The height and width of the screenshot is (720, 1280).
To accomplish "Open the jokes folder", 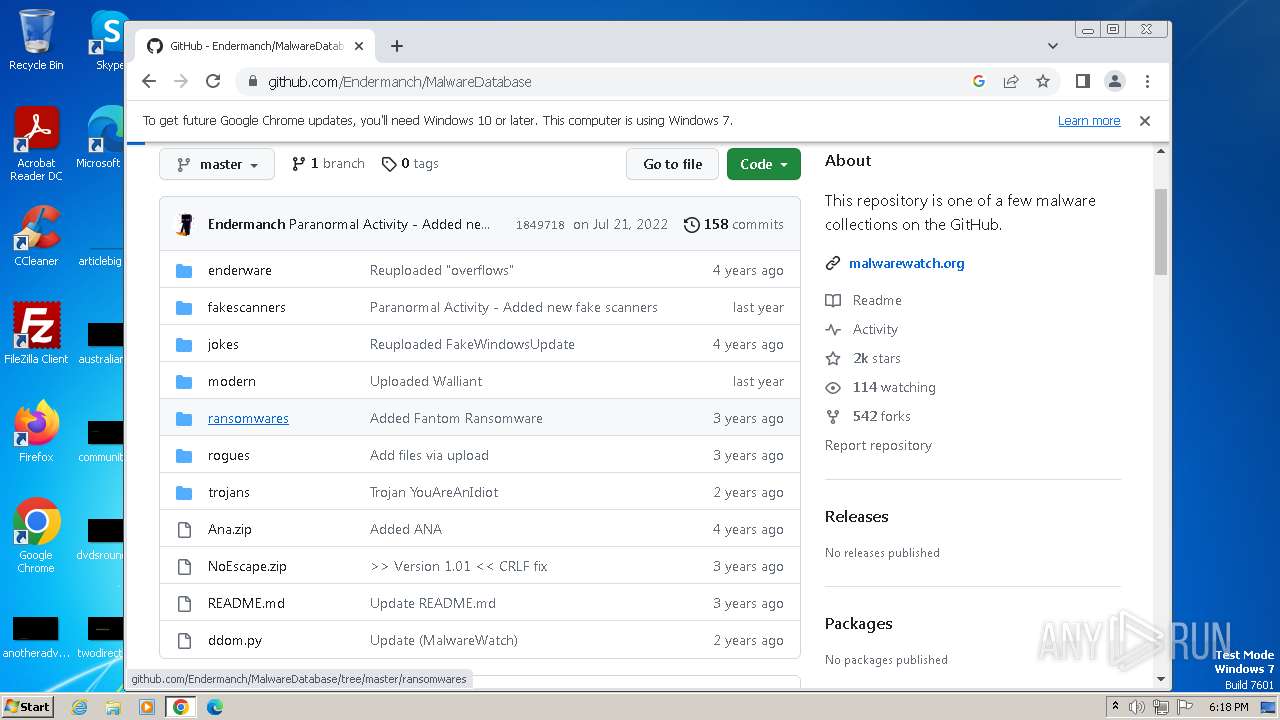I will coord(223,345).
